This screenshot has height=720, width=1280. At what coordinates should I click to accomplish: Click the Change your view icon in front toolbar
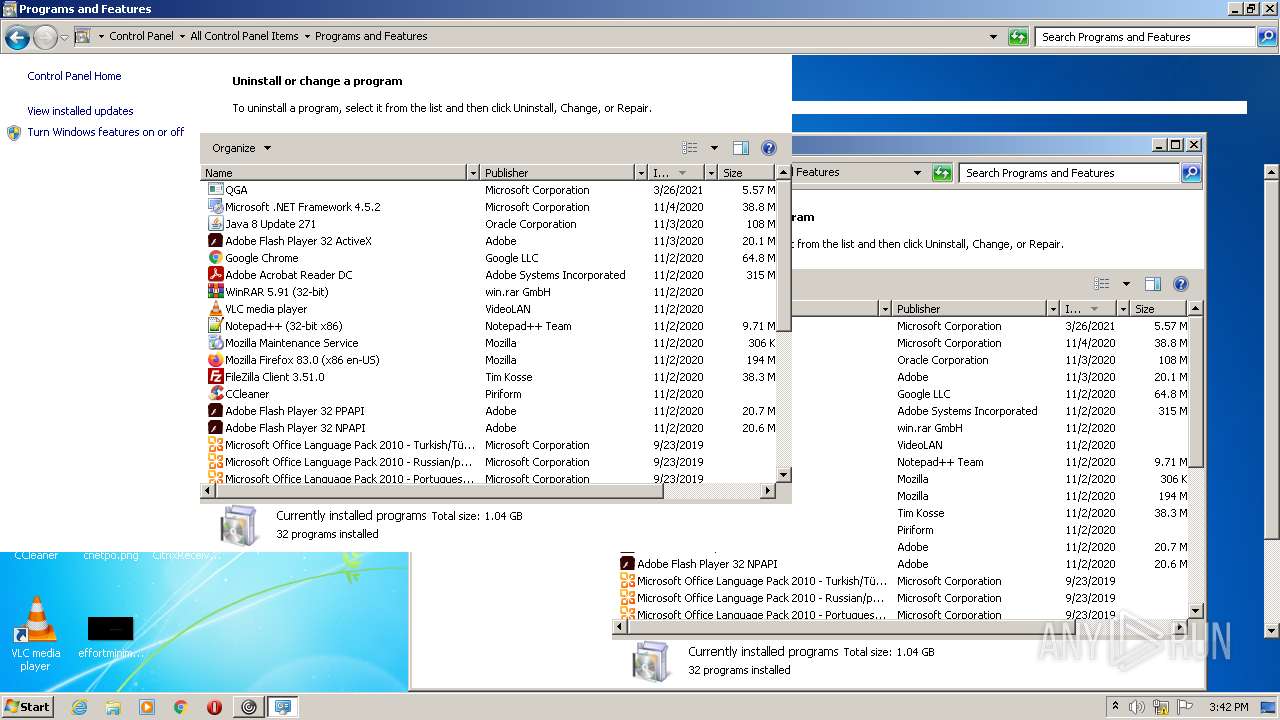690,148
